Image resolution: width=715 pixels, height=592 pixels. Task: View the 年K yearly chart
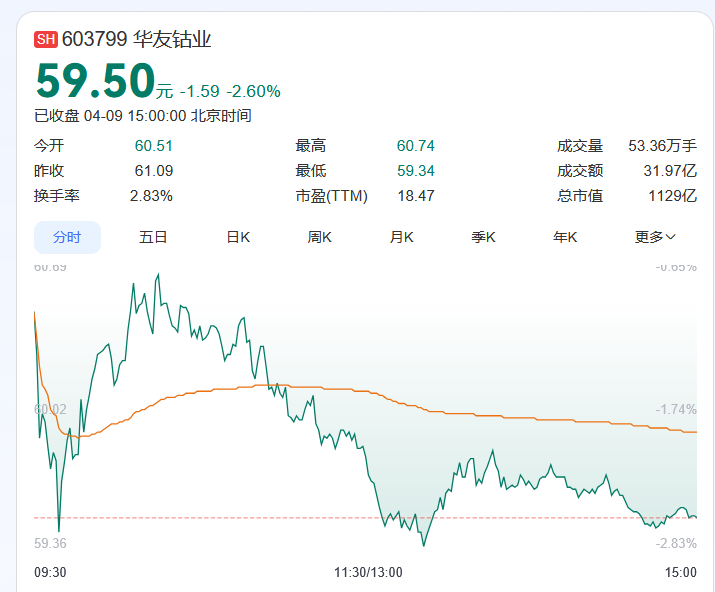566,237
